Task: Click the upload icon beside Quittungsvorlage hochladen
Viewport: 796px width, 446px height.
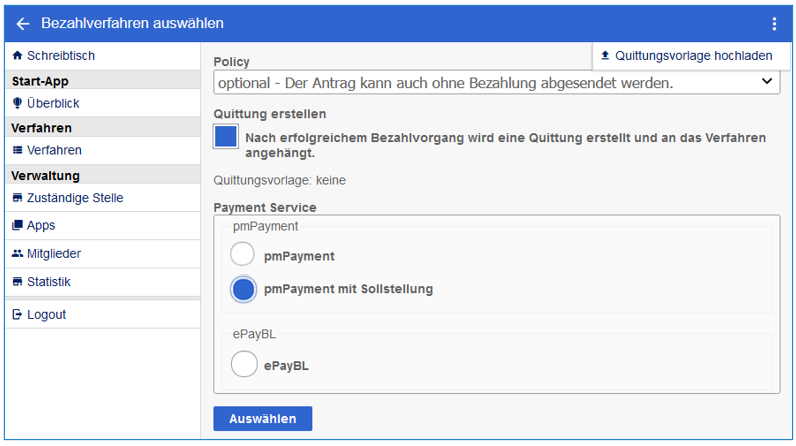Action: [605, 56]
